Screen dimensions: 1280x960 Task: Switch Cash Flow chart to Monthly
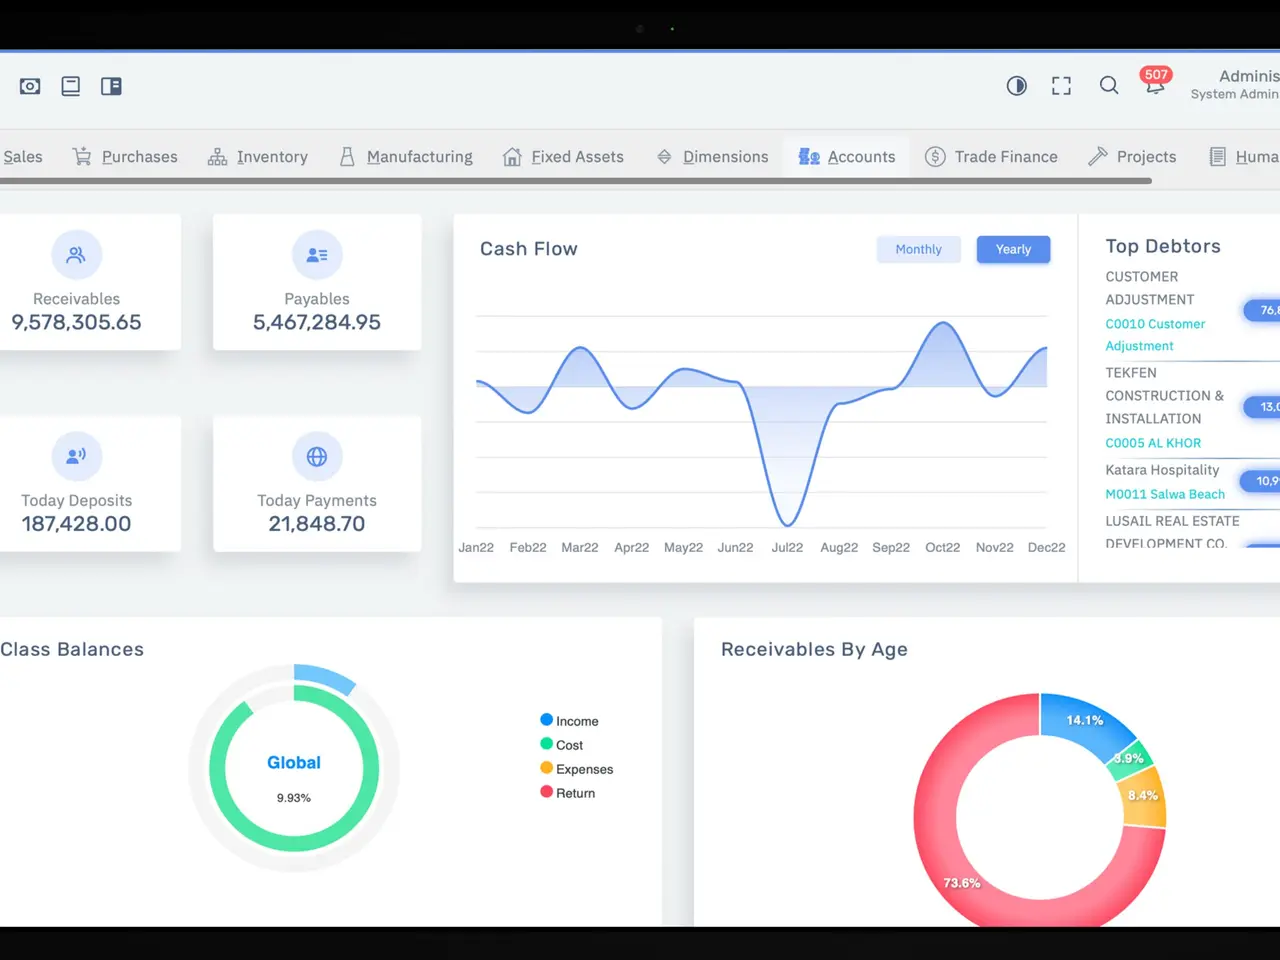click(918, 249)
